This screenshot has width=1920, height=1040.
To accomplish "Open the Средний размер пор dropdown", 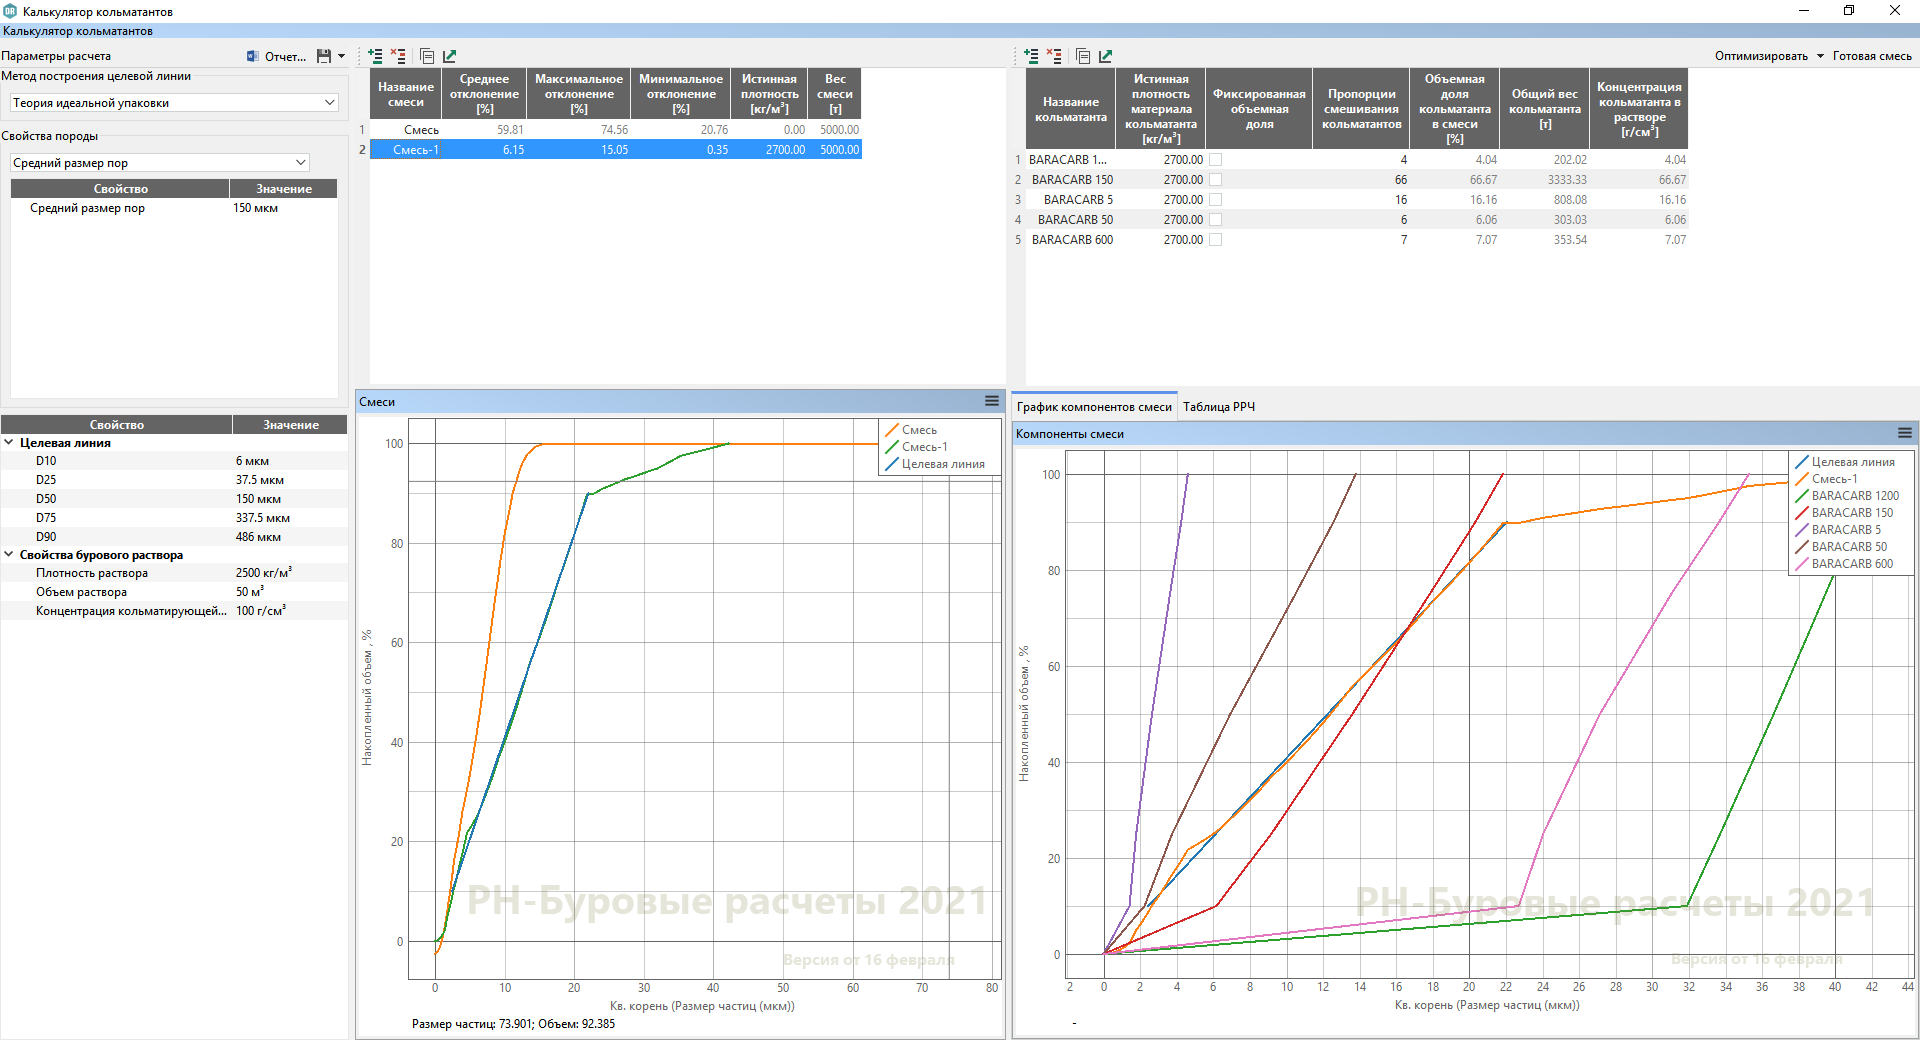I will tap(160, 163).
